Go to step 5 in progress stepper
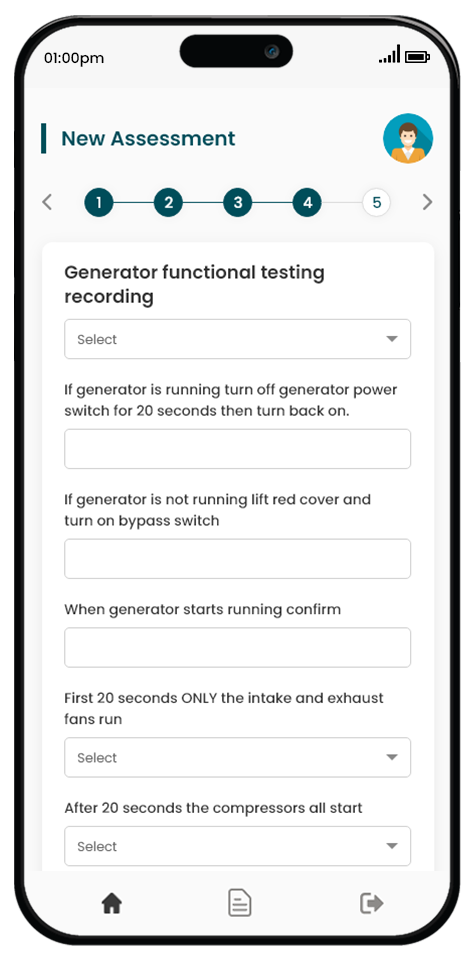The width and height of the screenshot is (475, 960). 376,203
